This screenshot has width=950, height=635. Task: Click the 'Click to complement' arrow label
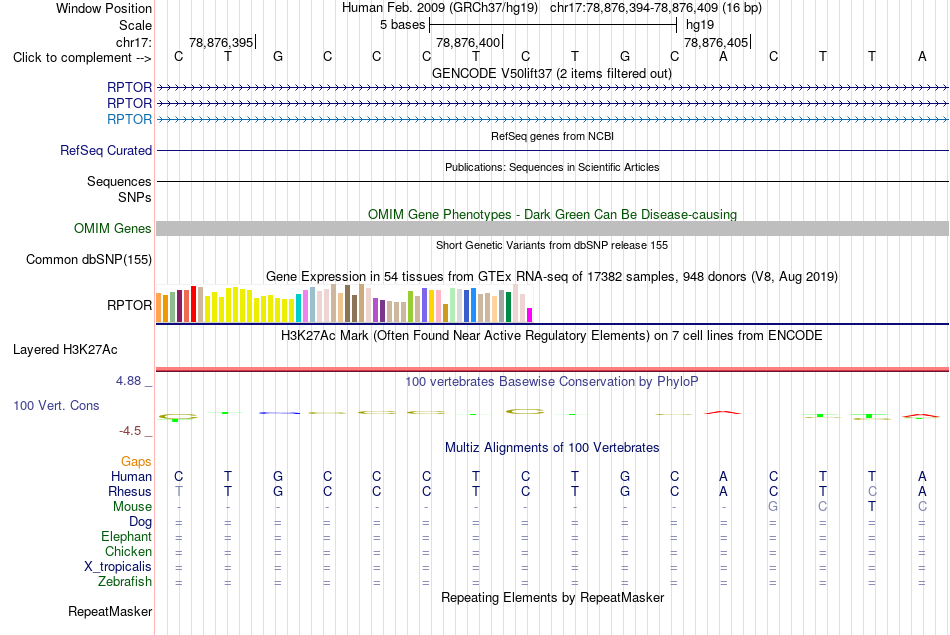[82, 58]
